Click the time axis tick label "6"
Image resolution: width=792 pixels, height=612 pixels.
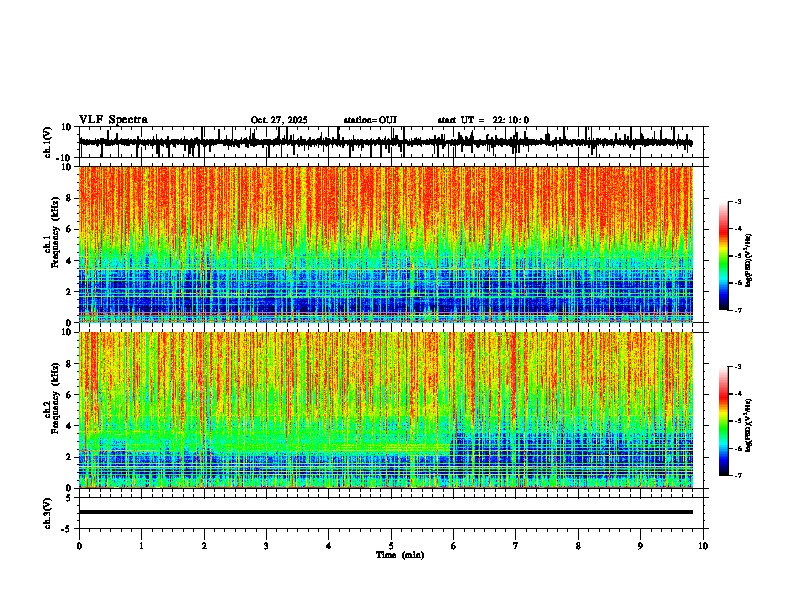(x=453, y=546)
